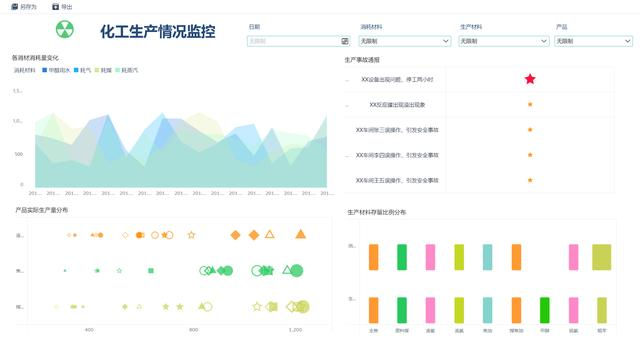Click the 日期 date input field
This screenshot has width=640, height=360.
click(x=298, y=41)
